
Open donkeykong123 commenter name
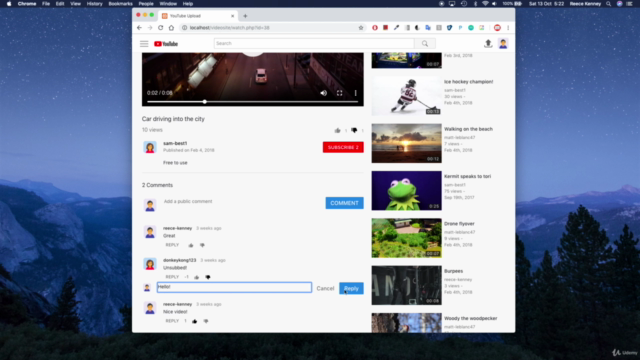click(180, 260)
